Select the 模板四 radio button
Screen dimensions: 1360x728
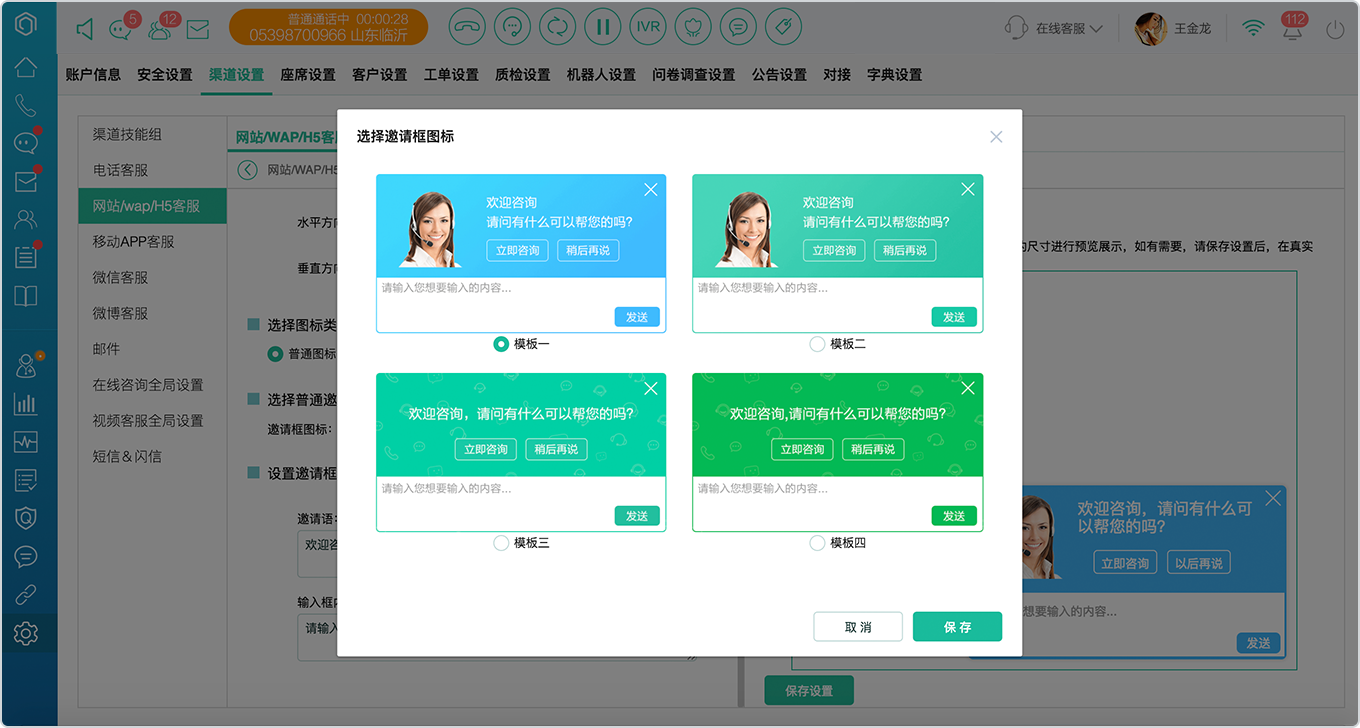[817, 543]
